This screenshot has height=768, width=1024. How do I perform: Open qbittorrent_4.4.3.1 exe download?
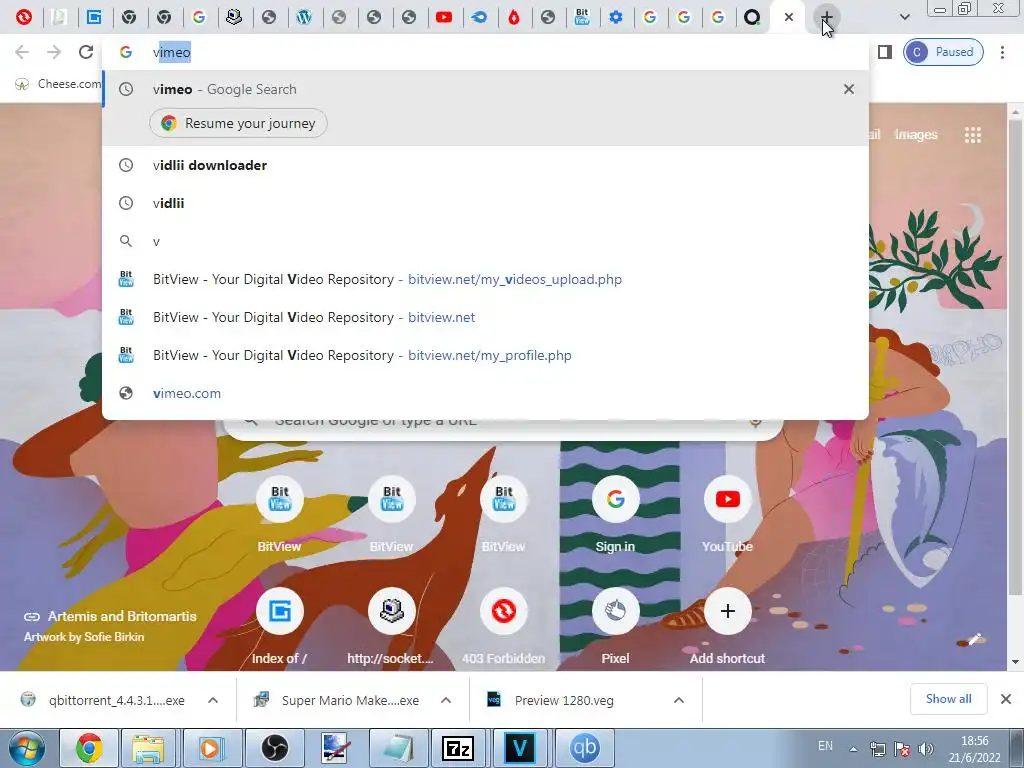coord(104,701)
